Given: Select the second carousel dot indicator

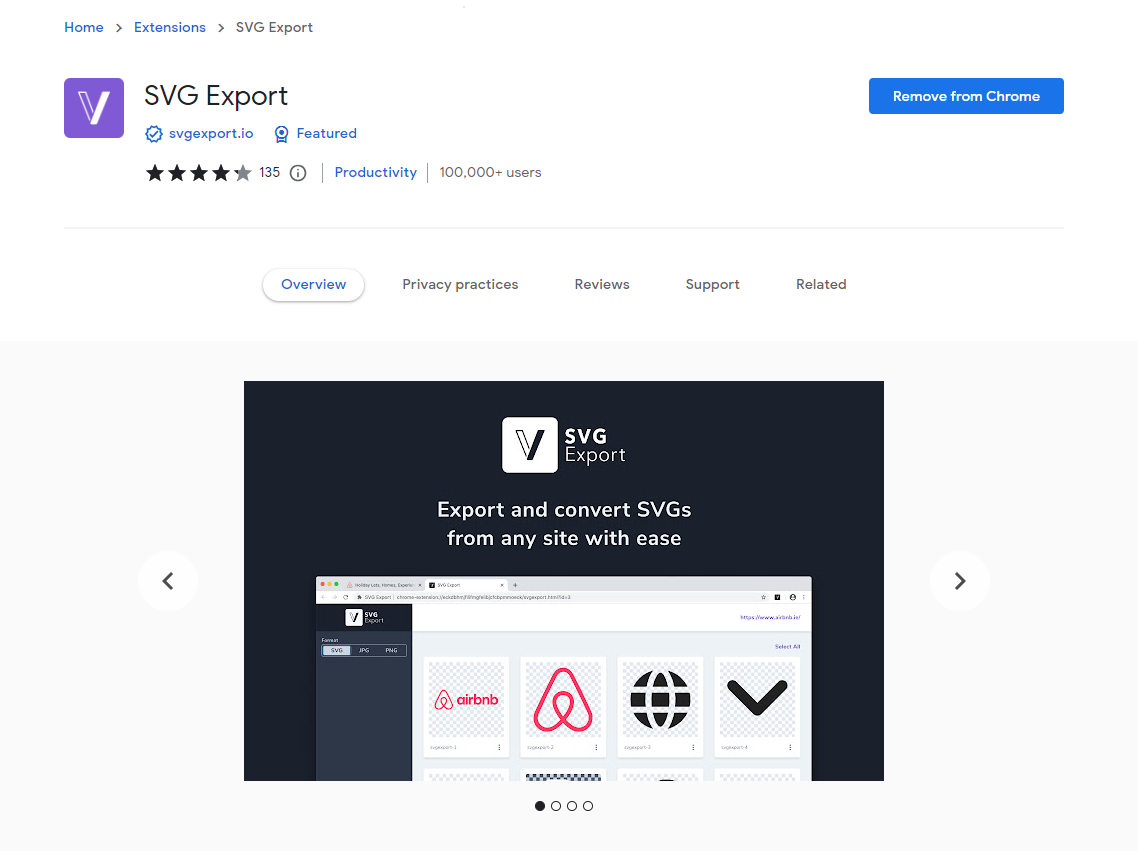Looking at the screenshot, I should 555,806.
